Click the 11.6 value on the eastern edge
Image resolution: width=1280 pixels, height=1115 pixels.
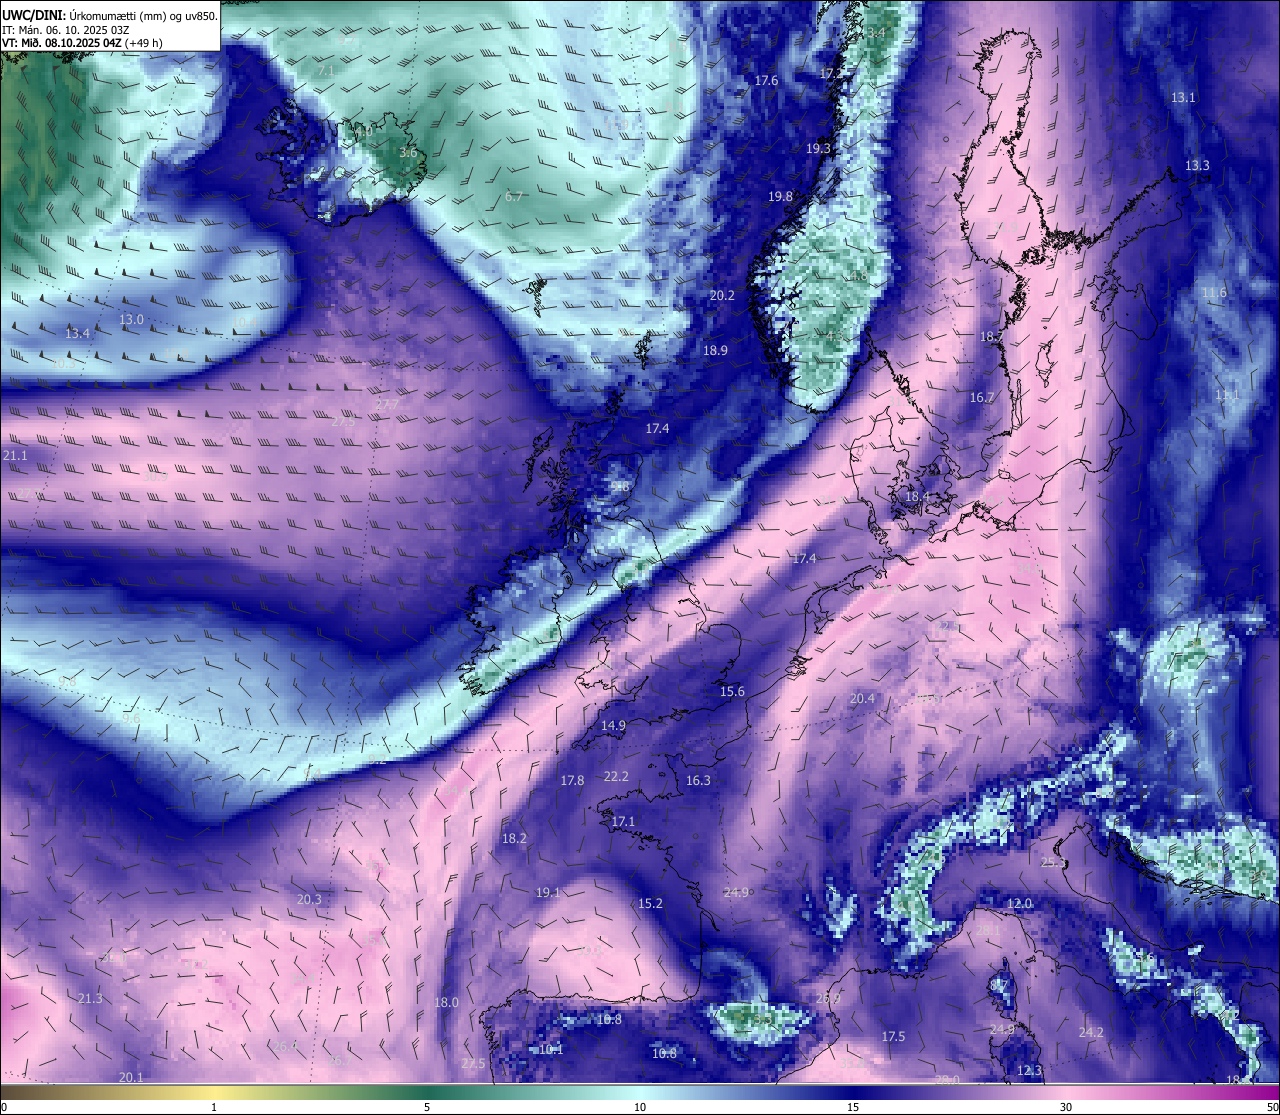tap(1214, 292)
